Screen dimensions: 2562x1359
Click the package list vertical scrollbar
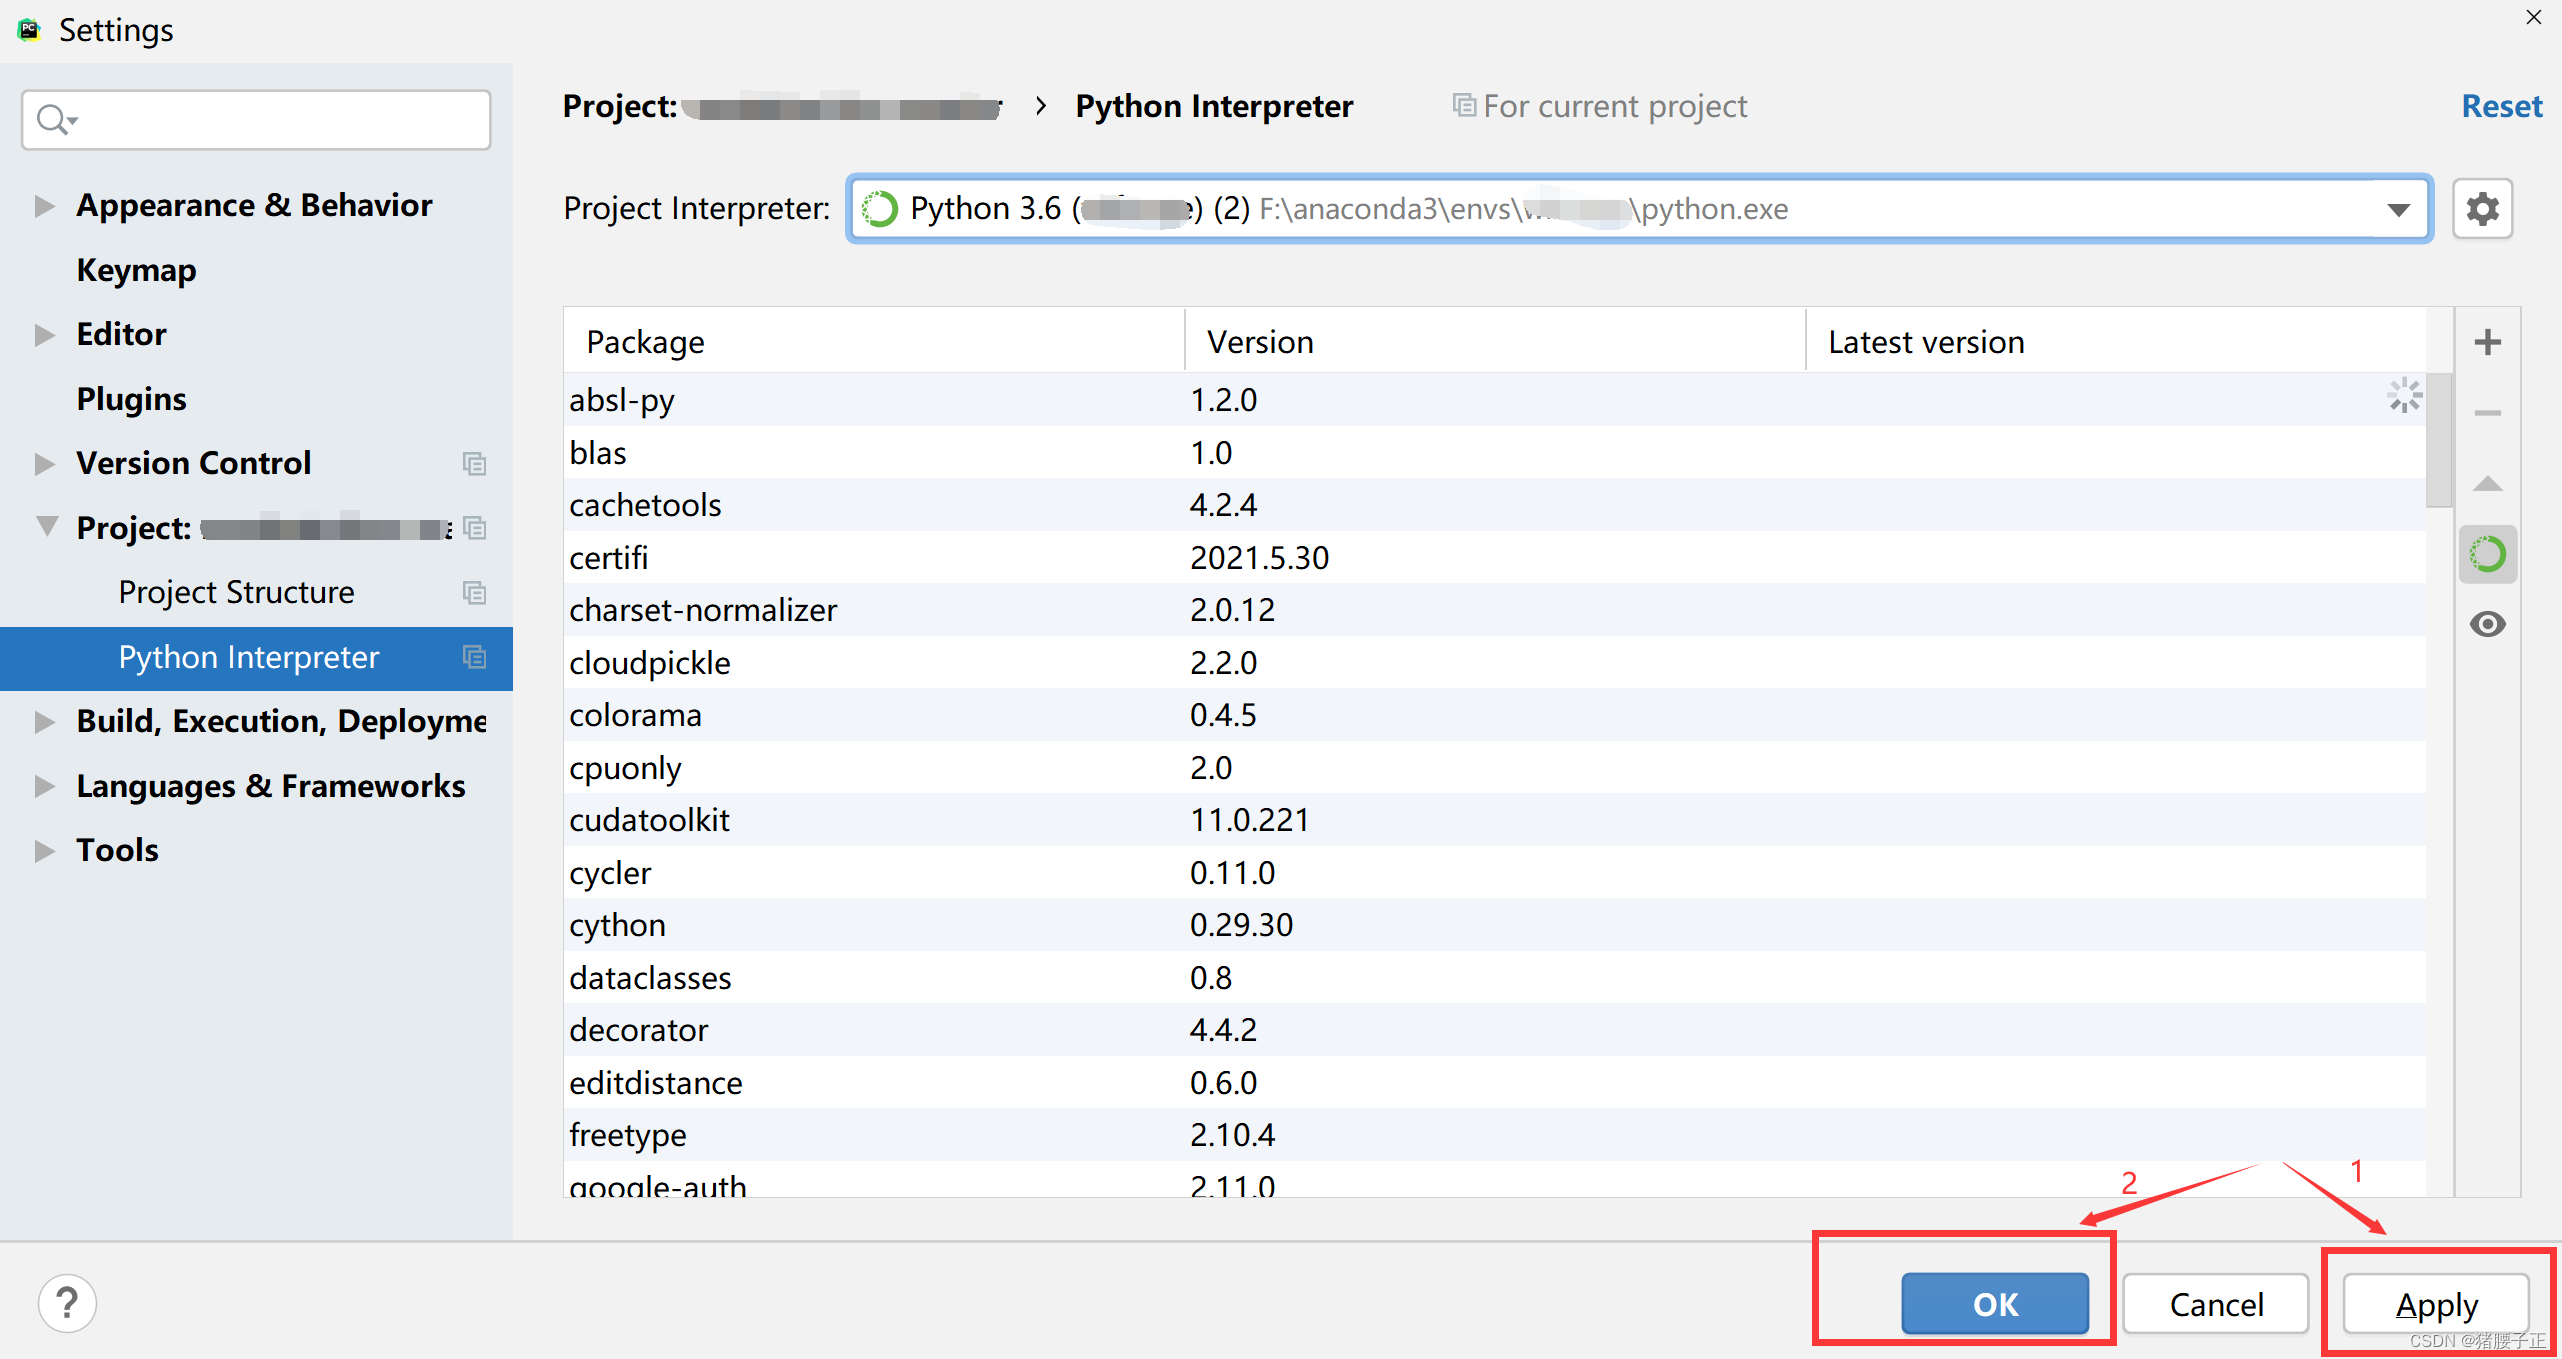[2438, 440]
